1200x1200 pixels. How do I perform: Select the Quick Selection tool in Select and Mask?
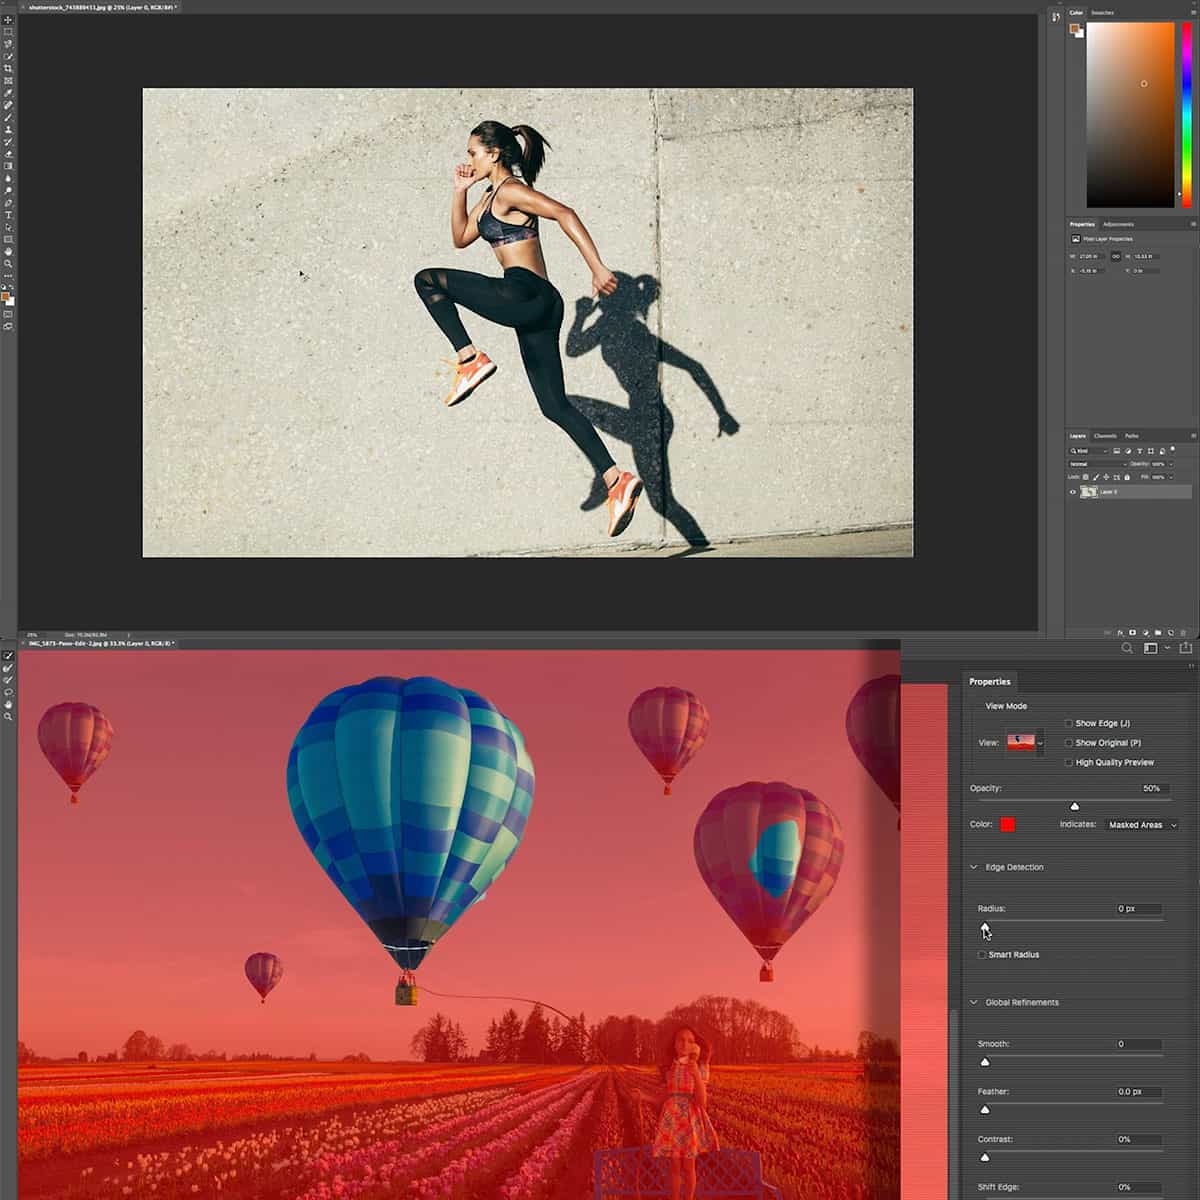coord(8,655)
